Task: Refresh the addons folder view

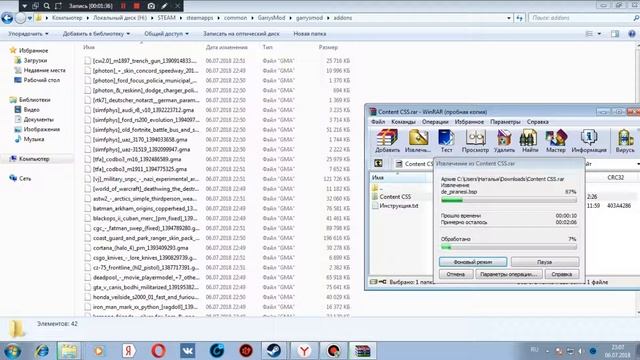Action: point(519,18)
